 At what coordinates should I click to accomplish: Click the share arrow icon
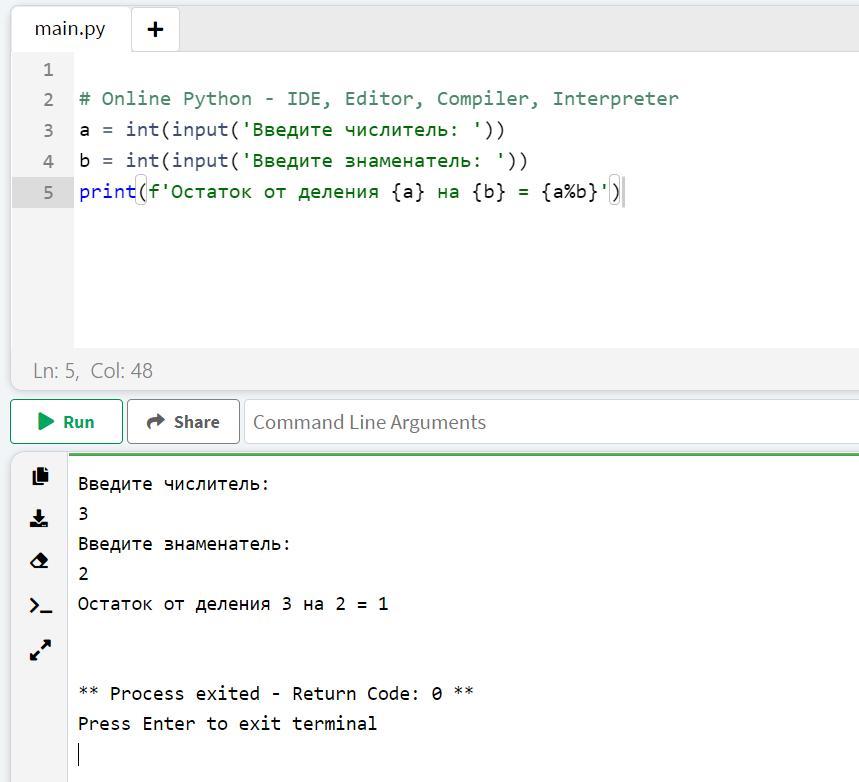[156, 421]
